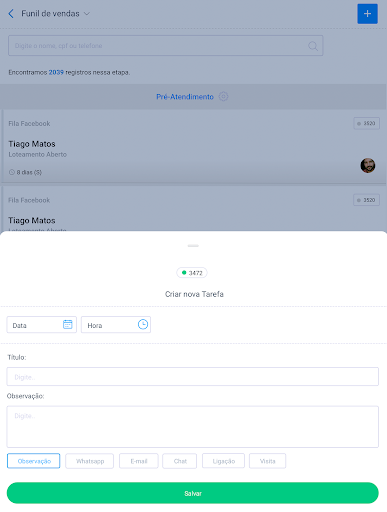Open Pré-Atendimento stage settings gear

click(x=223, y=97)
